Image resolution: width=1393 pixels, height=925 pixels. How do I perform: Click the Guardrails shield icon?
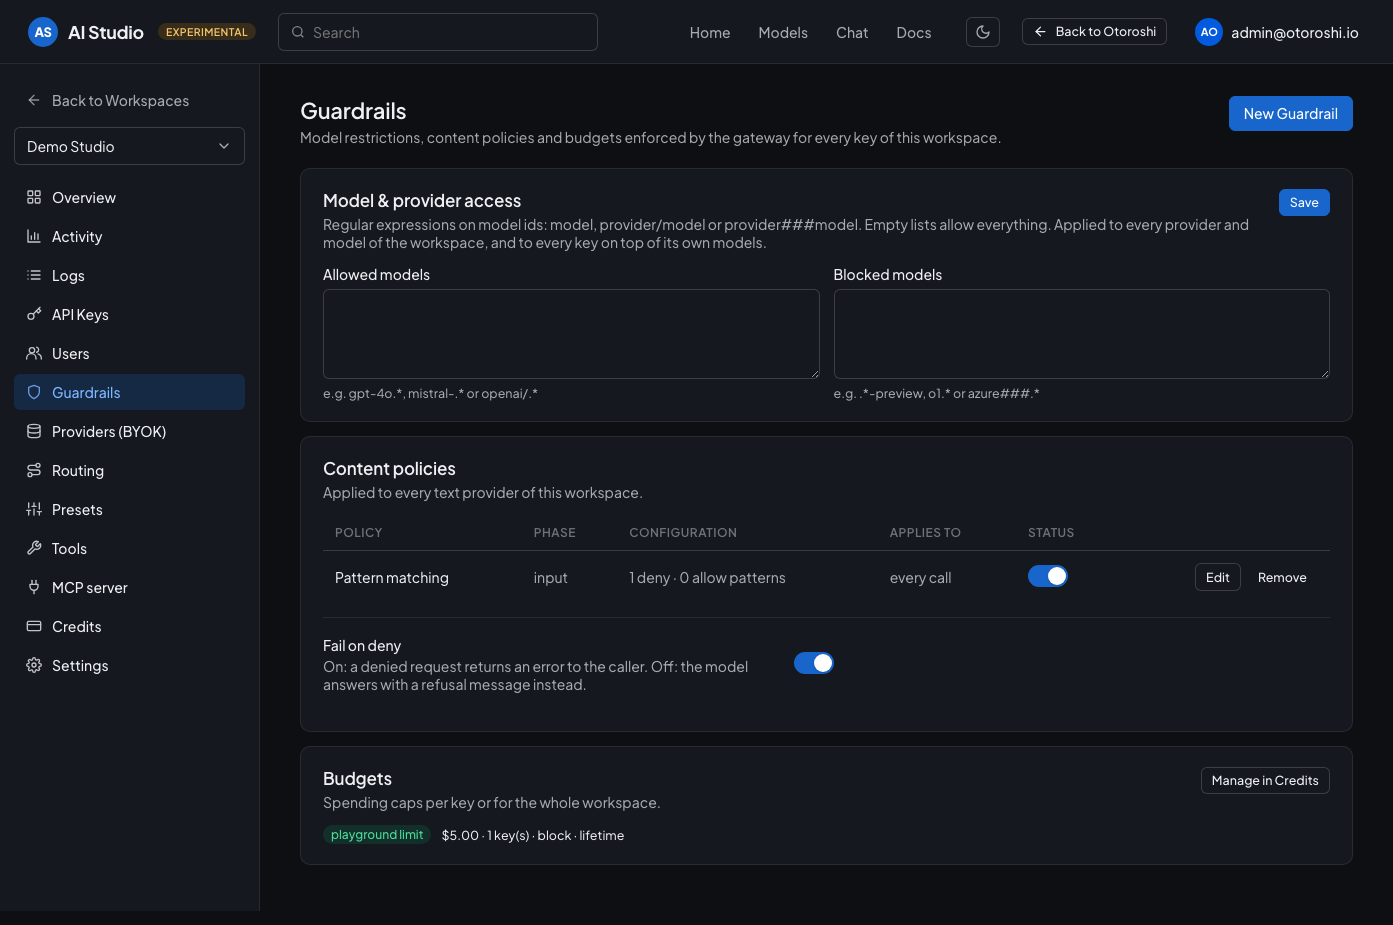[x=34, y=392]
